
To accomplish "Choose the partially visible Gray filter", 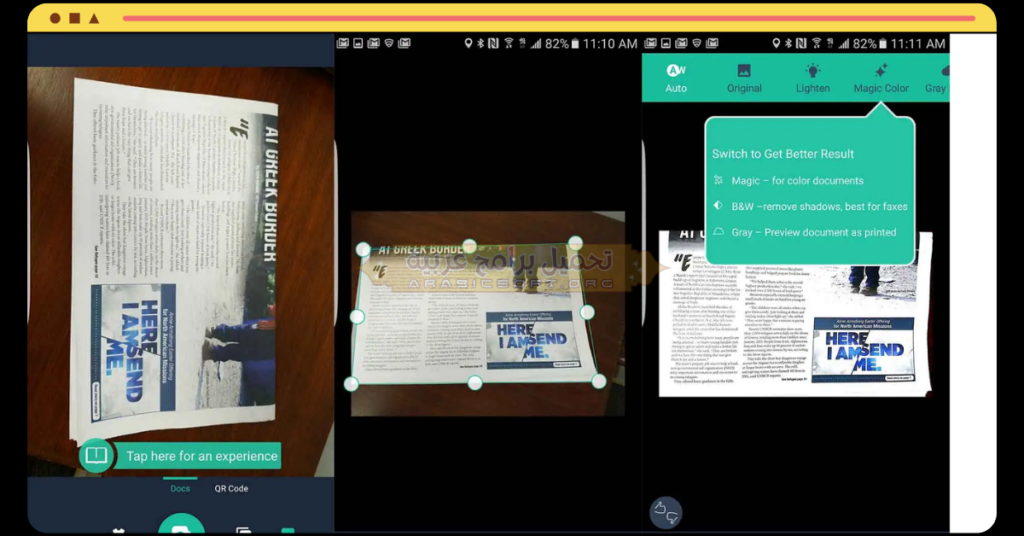I will click(936, 78).
